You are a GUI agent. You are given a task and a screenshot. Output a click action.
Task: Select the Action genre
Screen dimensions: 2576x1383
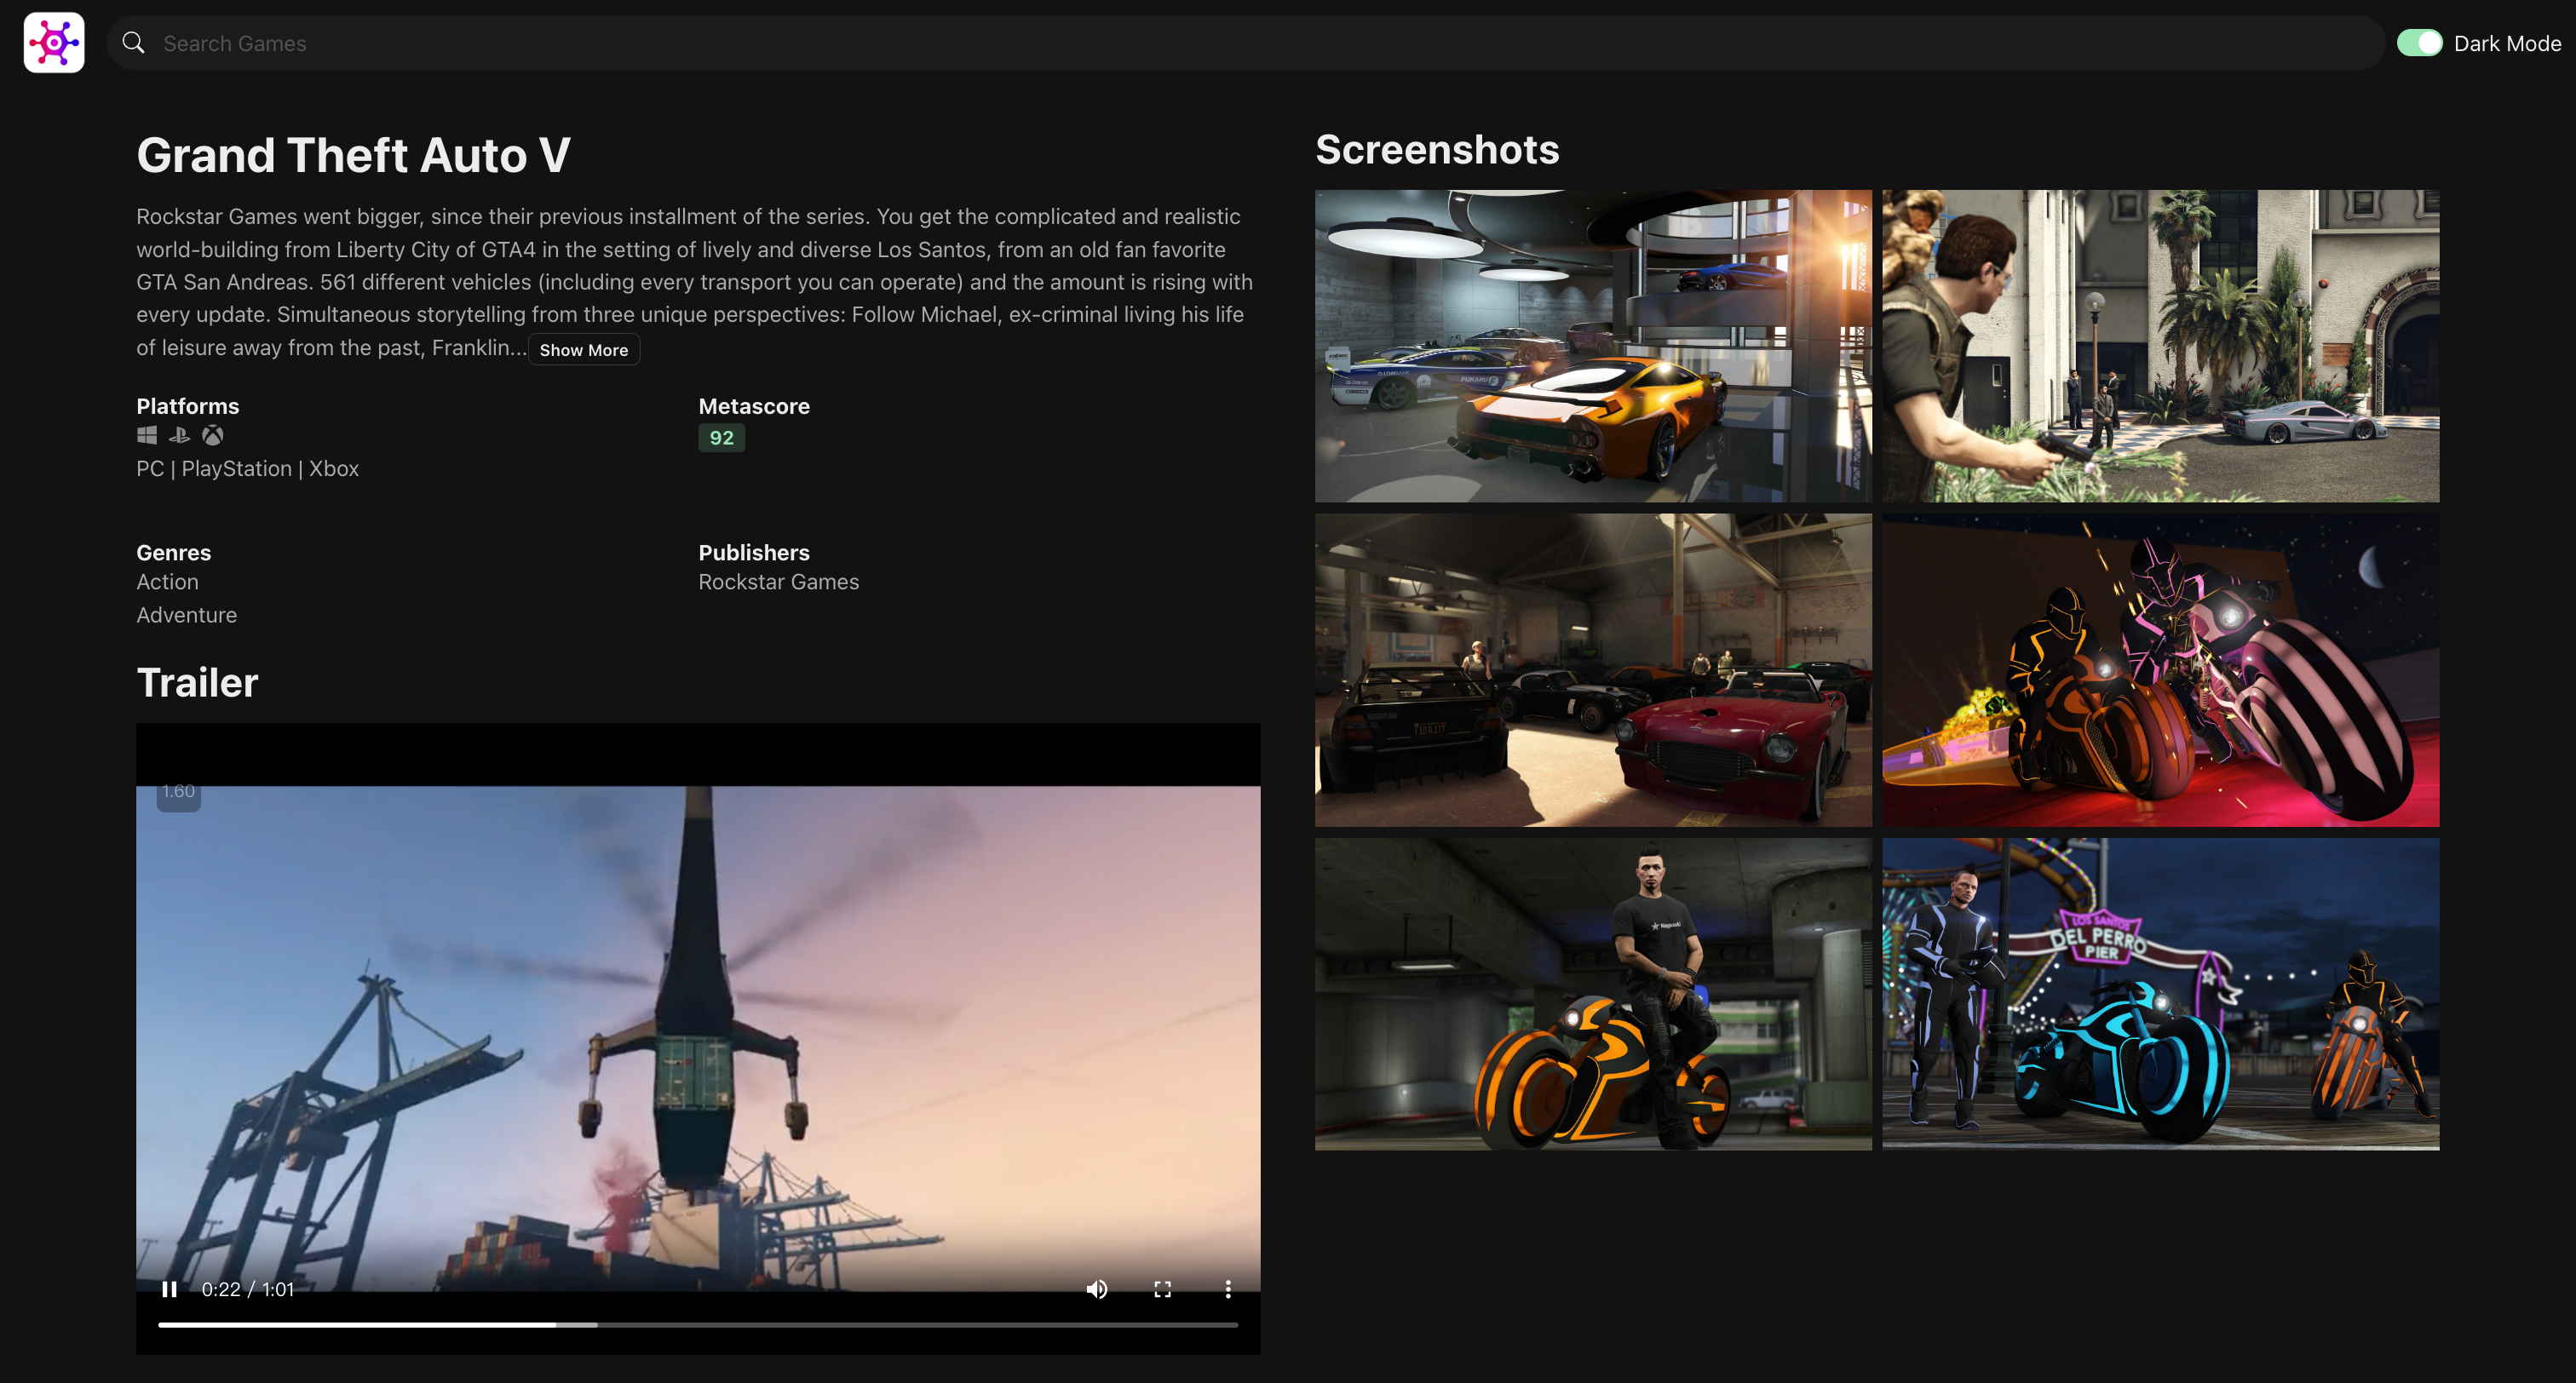[168, 582]
